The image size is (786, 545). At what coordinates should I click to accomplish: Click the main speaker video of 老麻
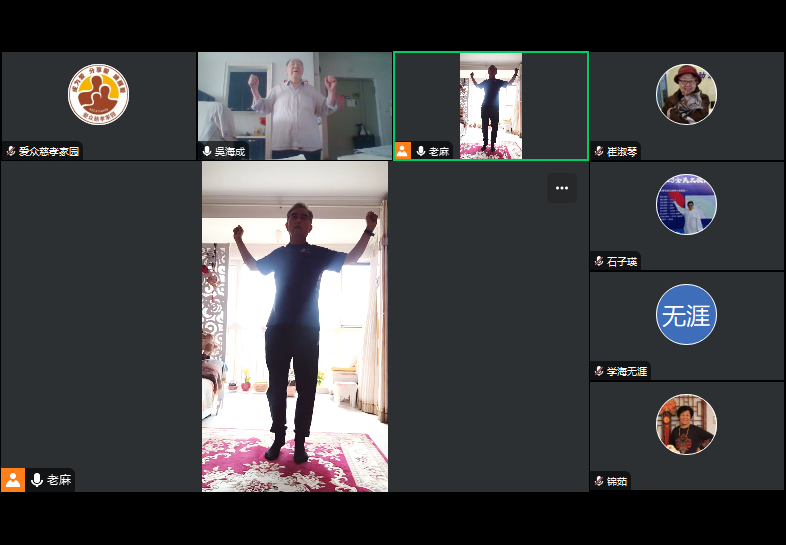(295, 326)
